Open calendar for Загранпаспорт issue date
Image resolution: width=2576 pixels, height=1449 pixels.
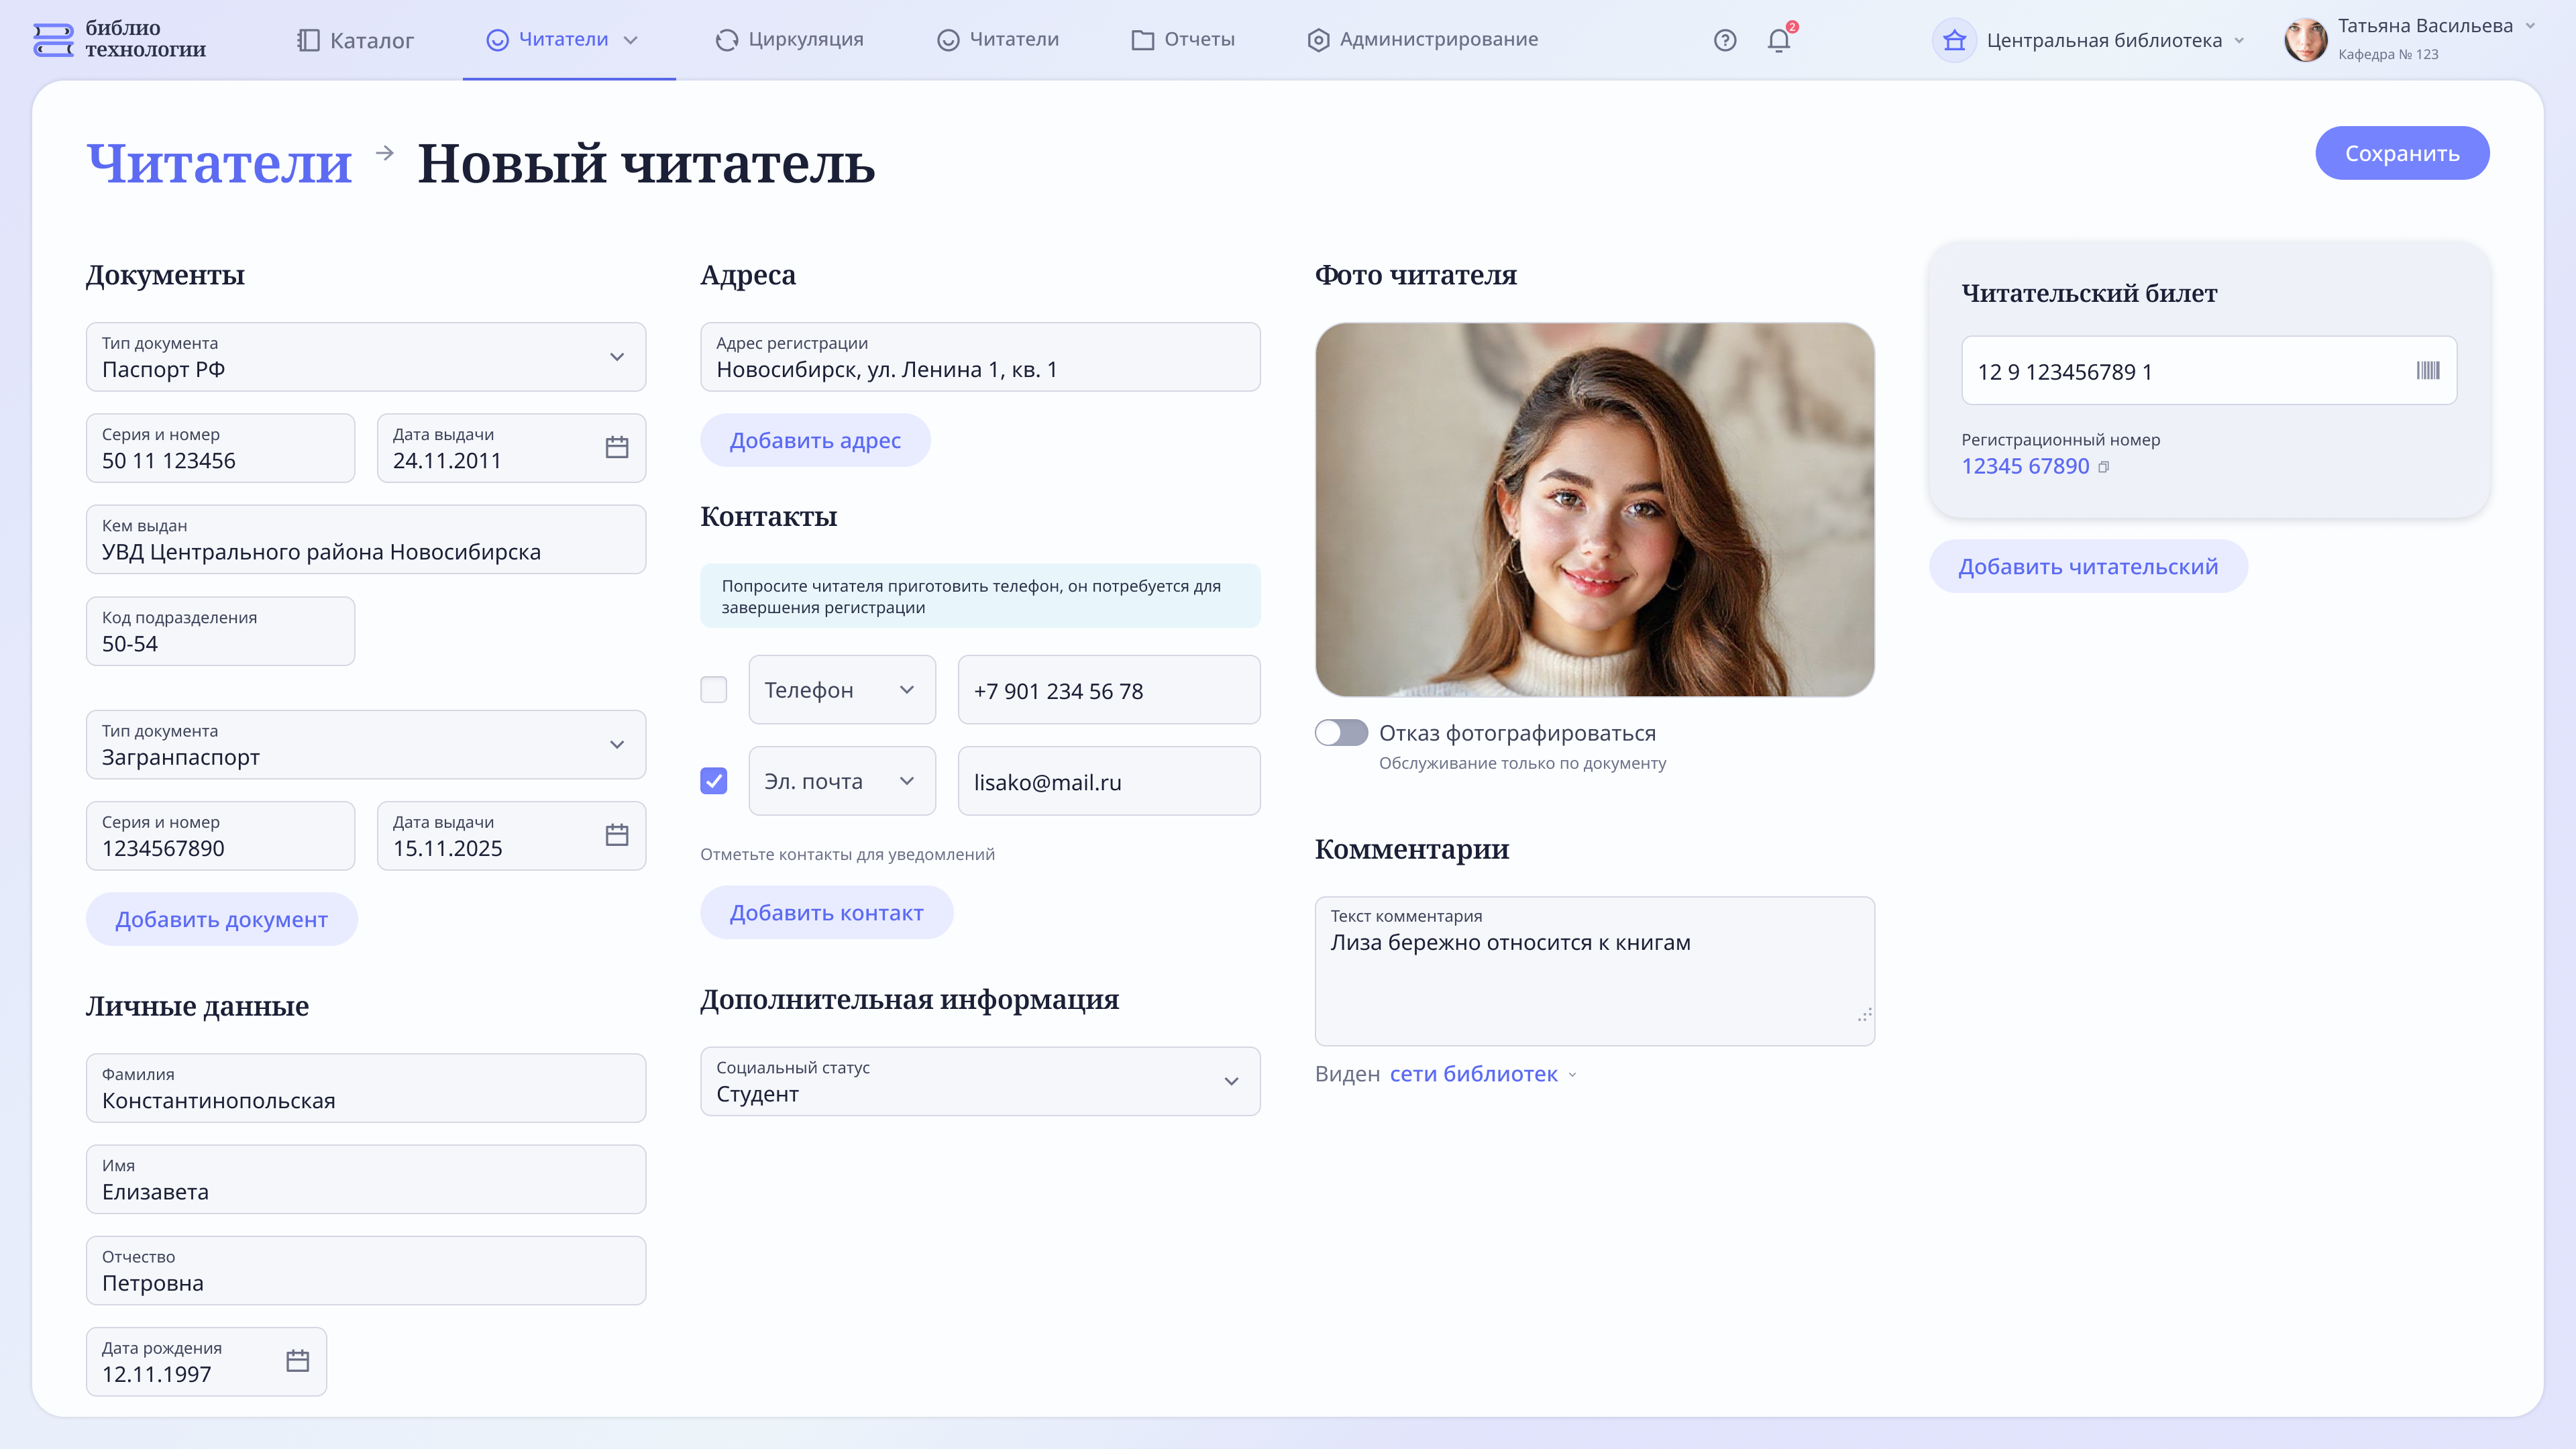[x=616, y=835]
